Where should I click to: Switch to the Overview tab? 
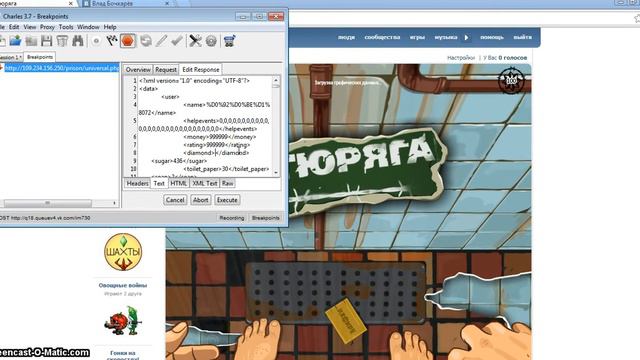[138, 69]
